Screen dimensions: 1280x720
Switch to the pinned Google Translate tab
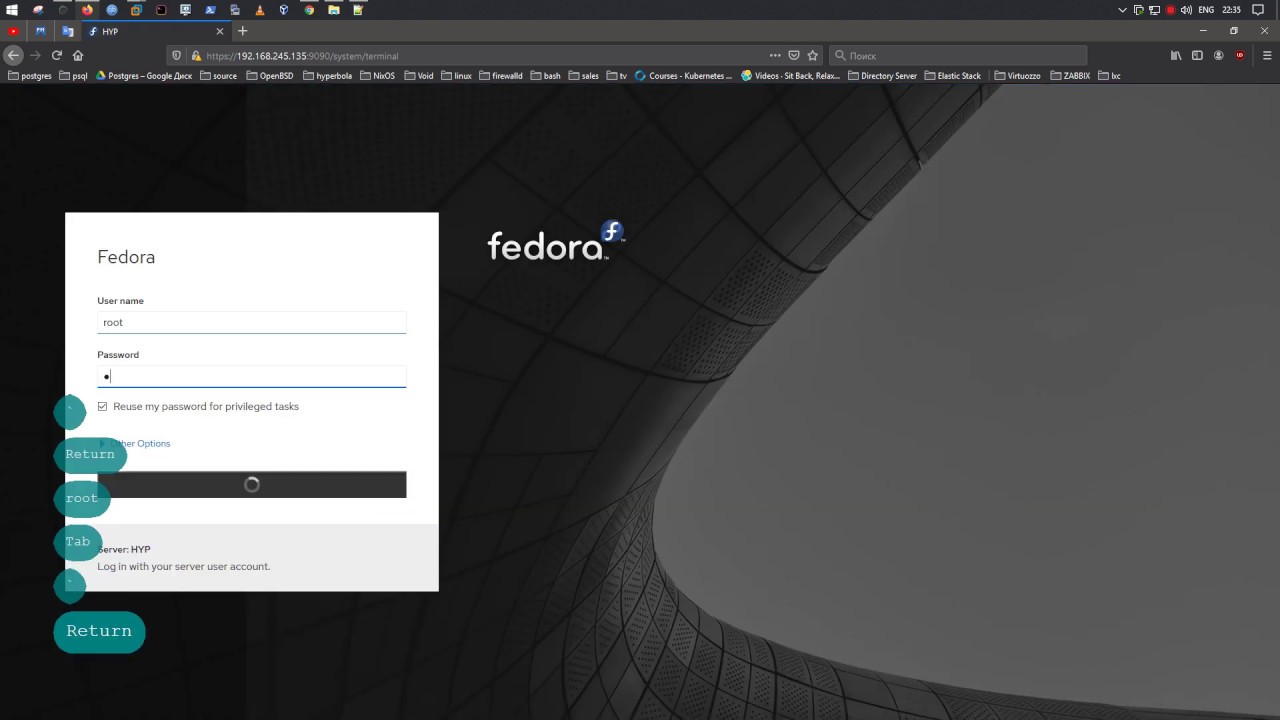[67, 31]
